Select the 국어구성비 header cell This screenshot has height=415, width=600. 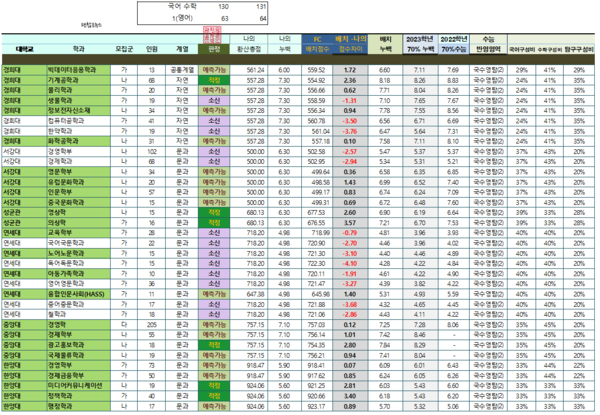coord(522,50)
